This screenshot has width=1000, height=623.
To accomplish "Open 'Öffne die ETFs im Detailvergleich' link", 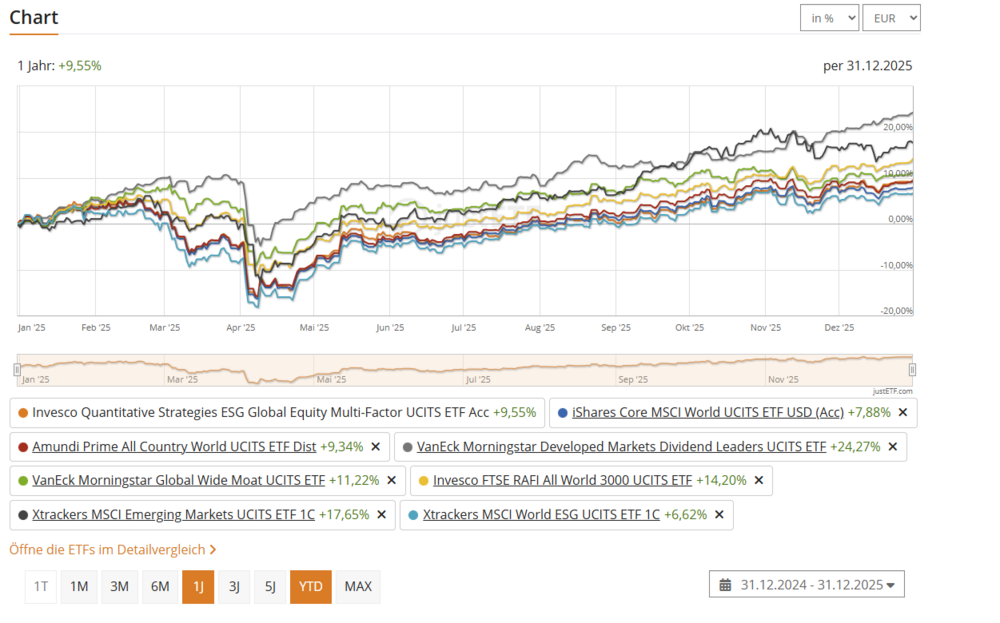I will coord(112,549).
